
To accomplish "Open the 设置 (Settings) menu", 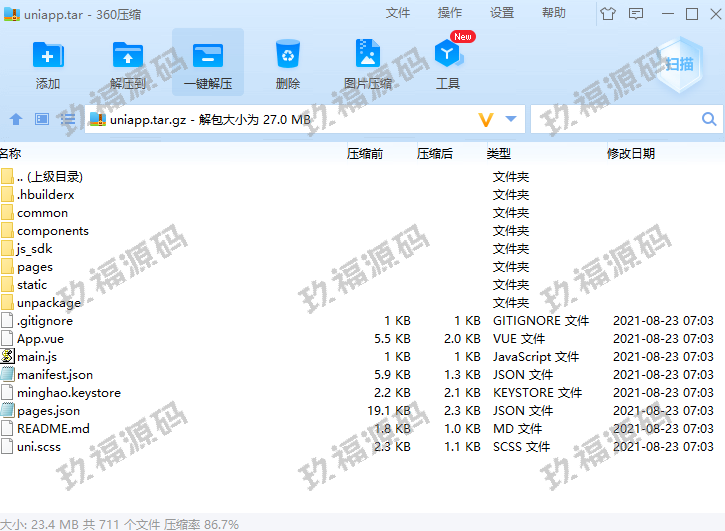I will pos(502,13).
